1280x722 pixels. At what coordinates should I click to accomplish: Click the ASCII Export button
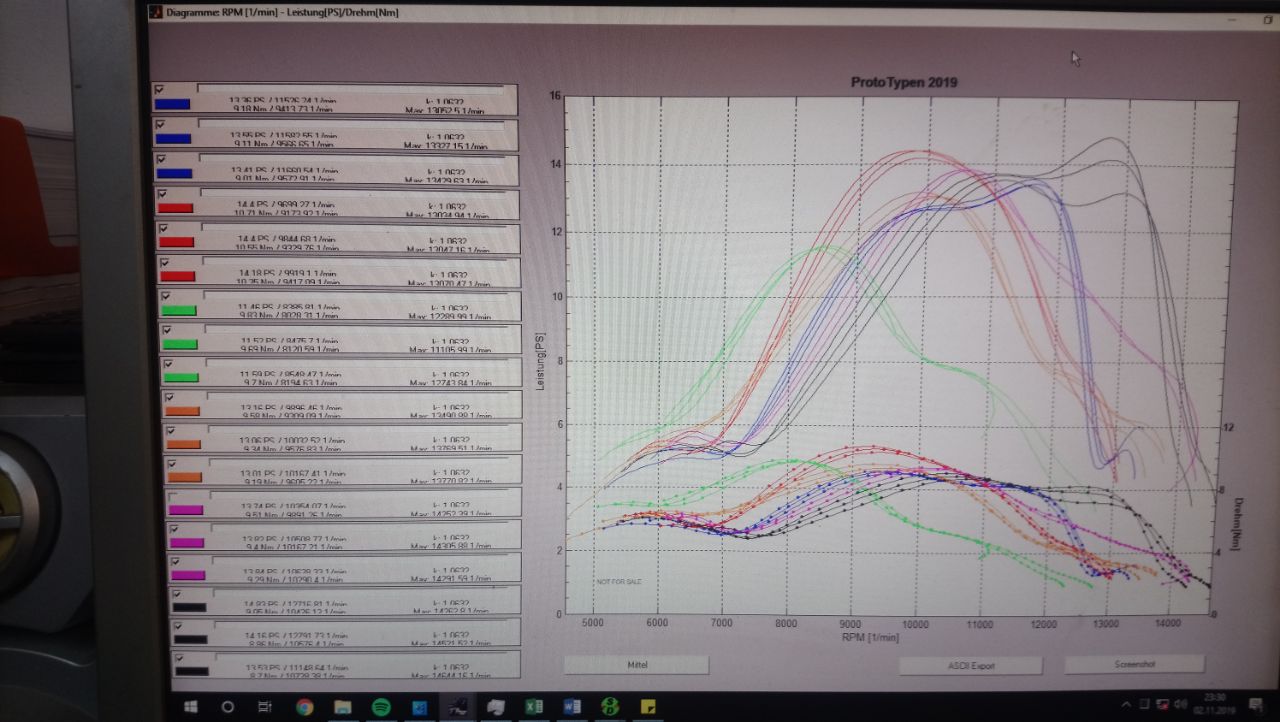tap(969, 665)
